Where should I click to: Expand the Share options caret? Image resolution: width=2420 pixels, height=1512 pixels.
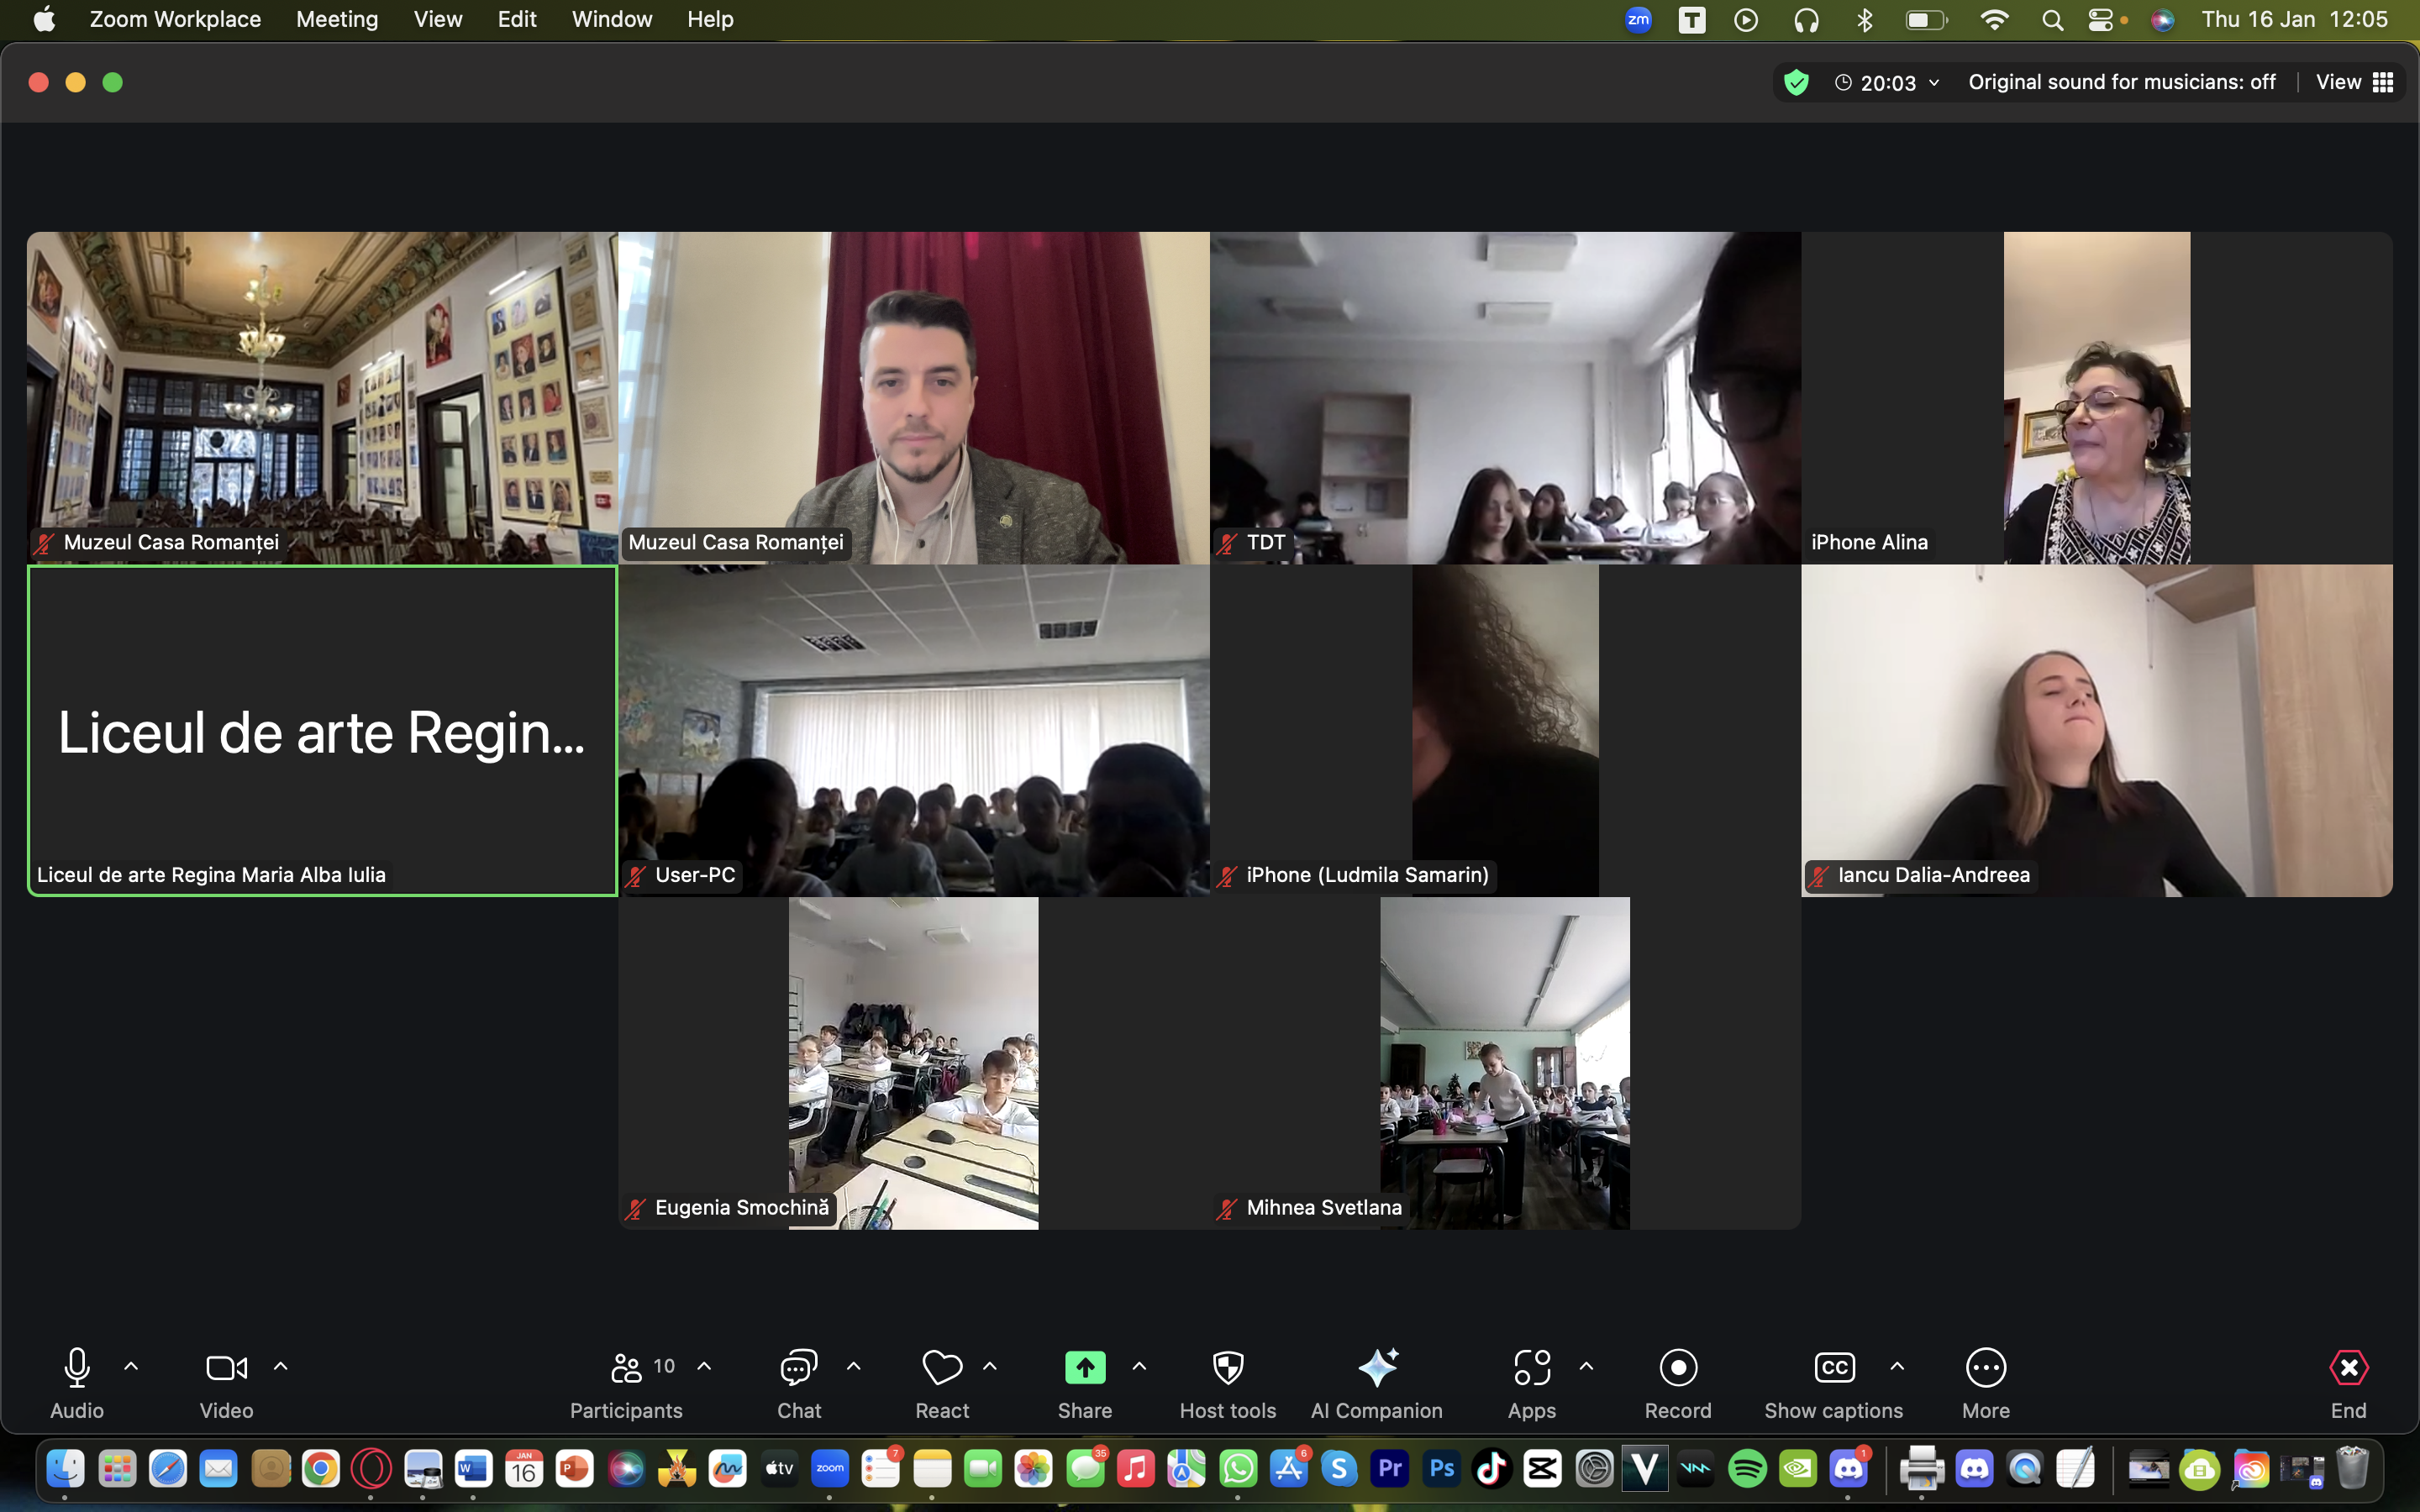pos(1139,1365)
